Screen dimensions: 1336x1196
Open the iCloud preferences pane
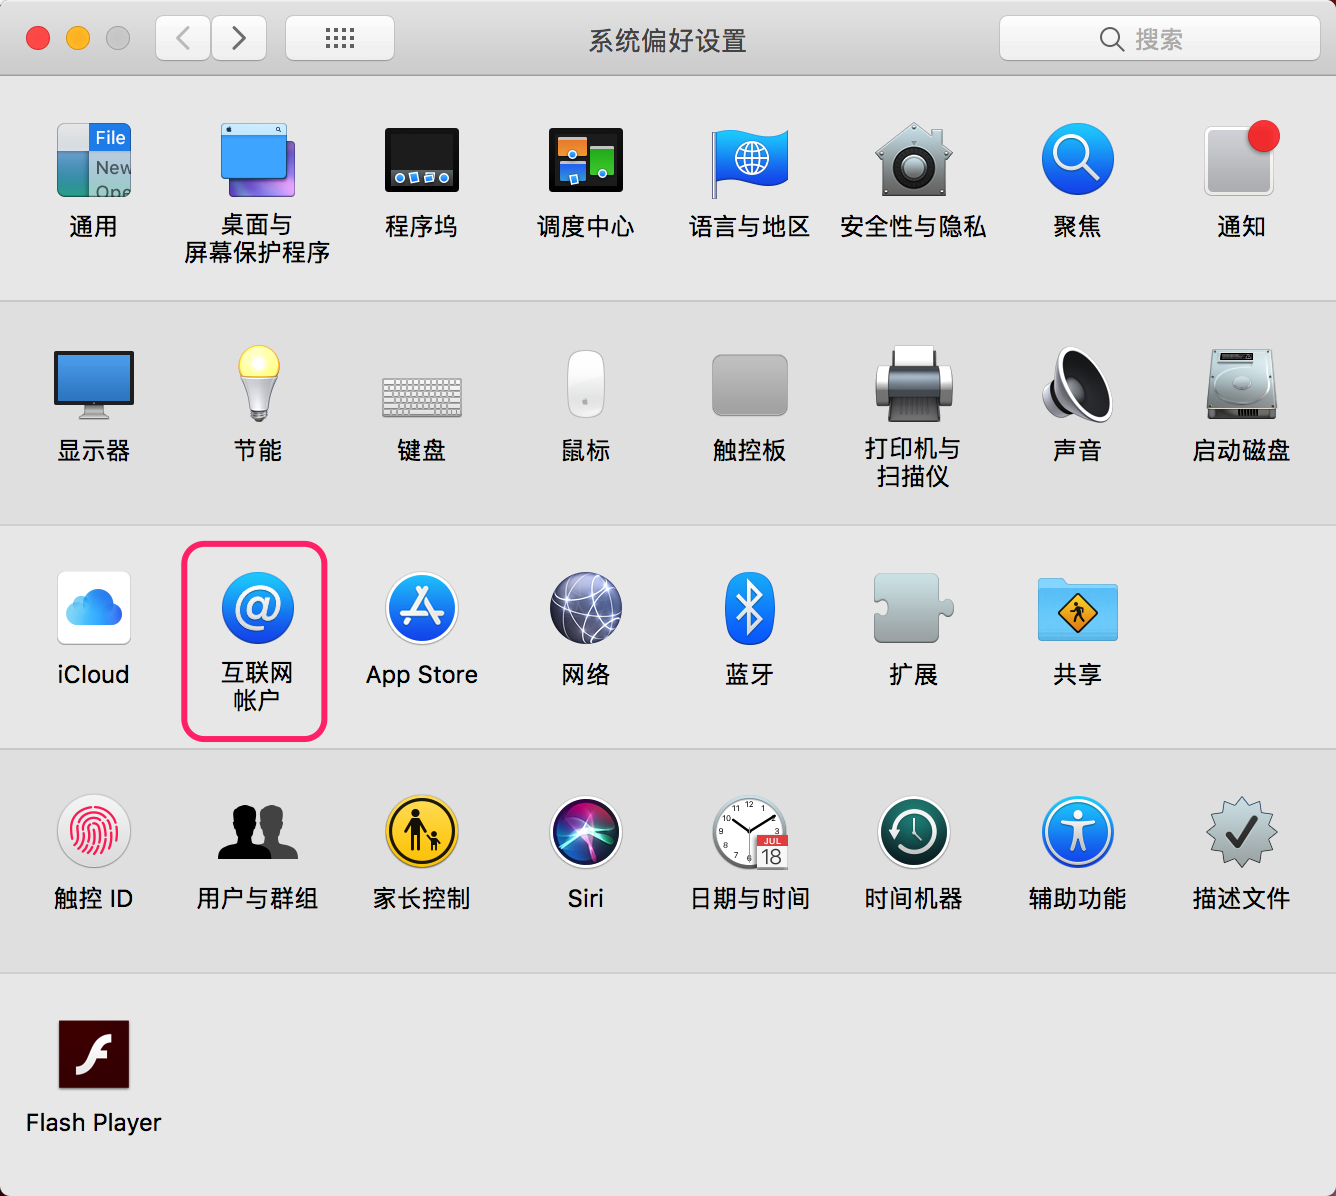pyautogui.click(x=93, y=609)
